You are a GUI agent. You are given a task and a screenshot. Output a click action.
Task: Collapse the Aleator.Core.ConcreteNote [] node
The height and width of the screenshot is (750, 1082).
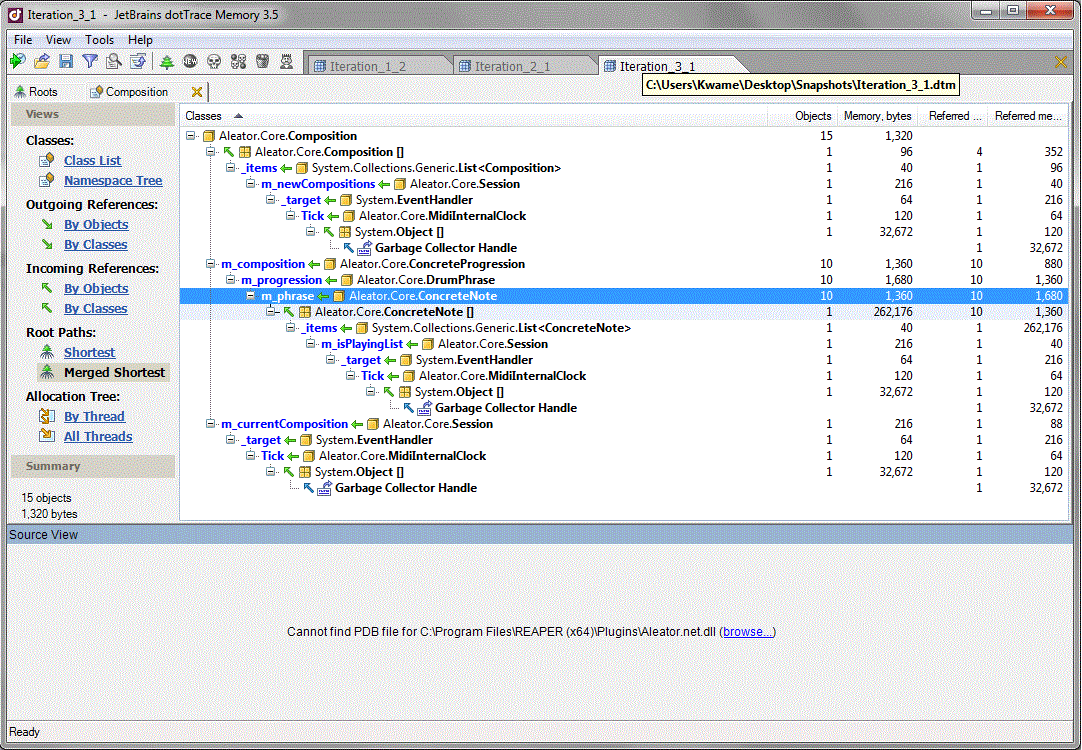270,311
